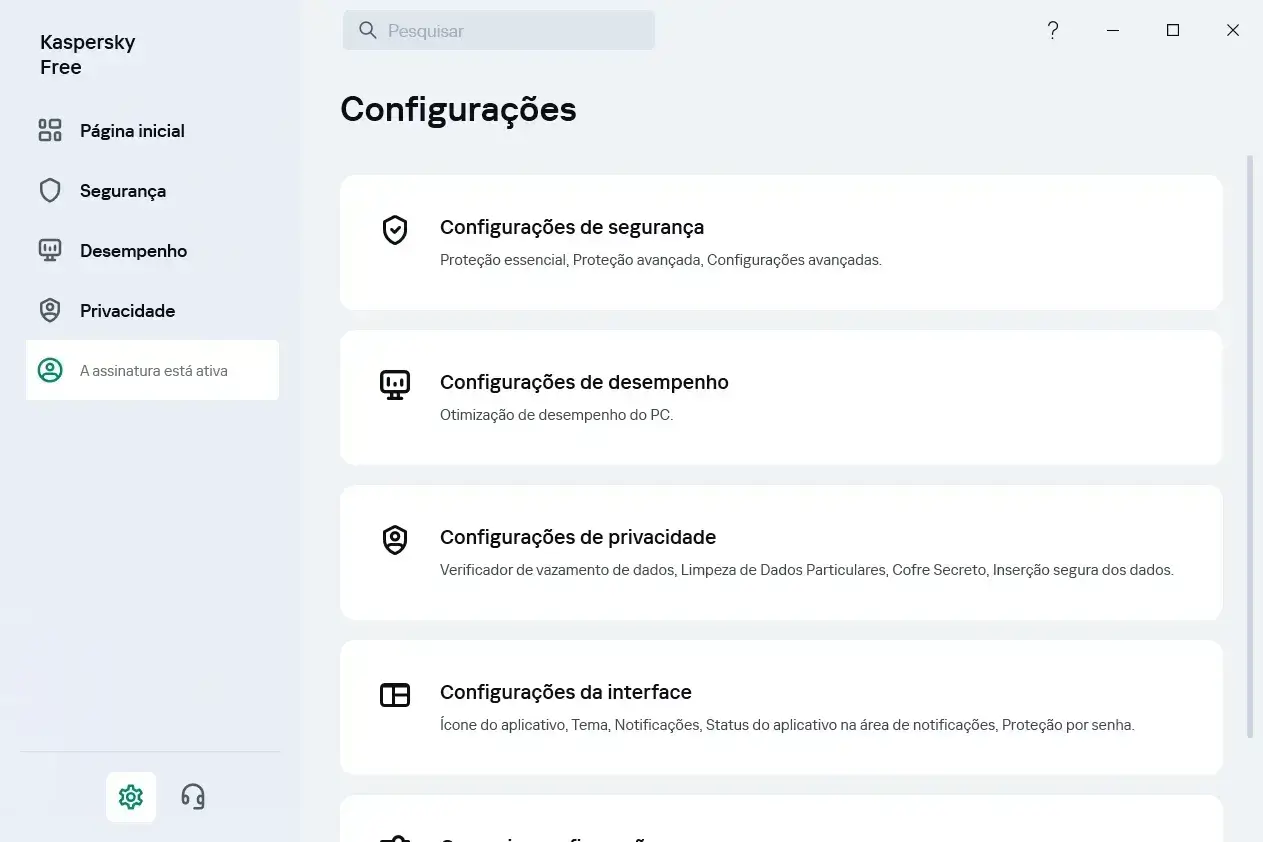Click the privacy settings shield icon

point(395,540)
